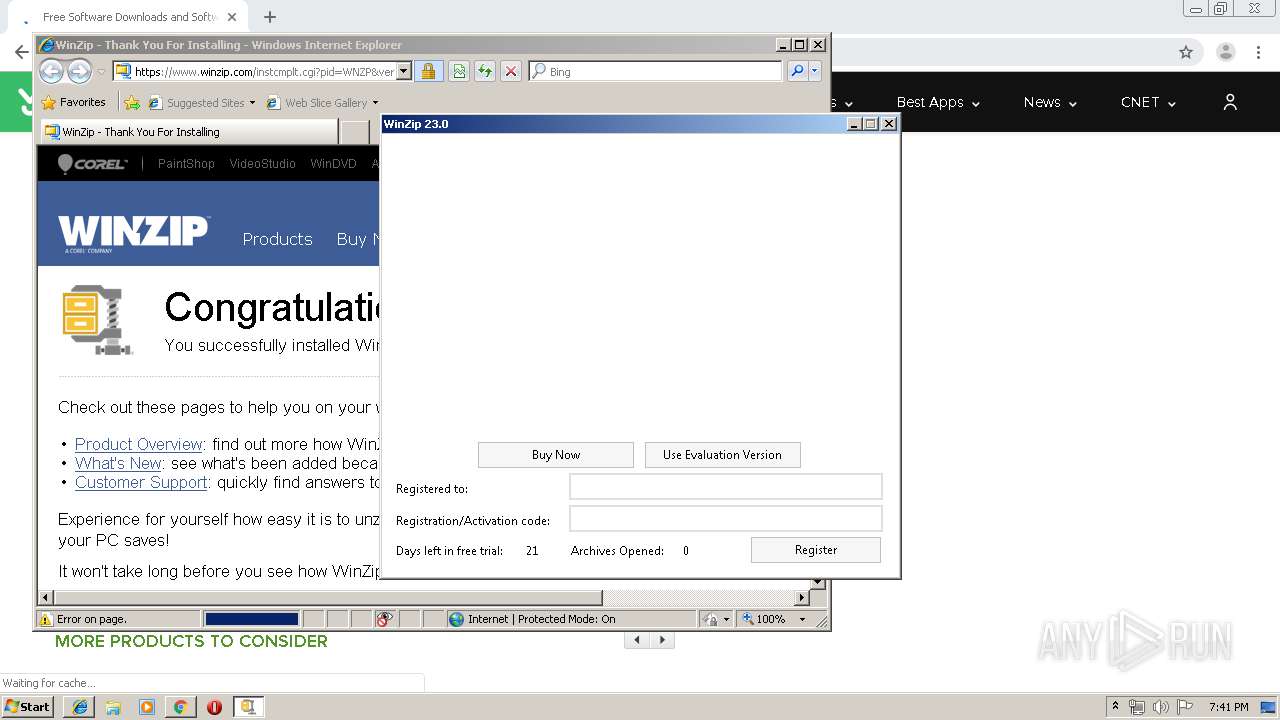Click the website user account icon
Image resolution: width=1280 pixels, height=720 pixels.
(1230, 102)
